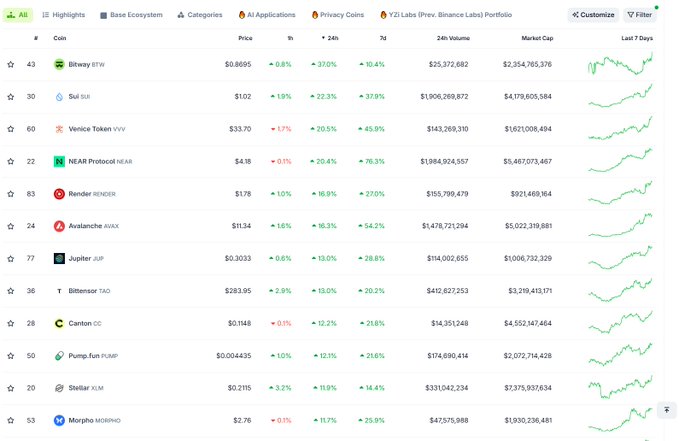Image resolution: width=679 pixels, height=441 pixels.
Task: Sort by 24h Volume header
Action: pos(453,38)
